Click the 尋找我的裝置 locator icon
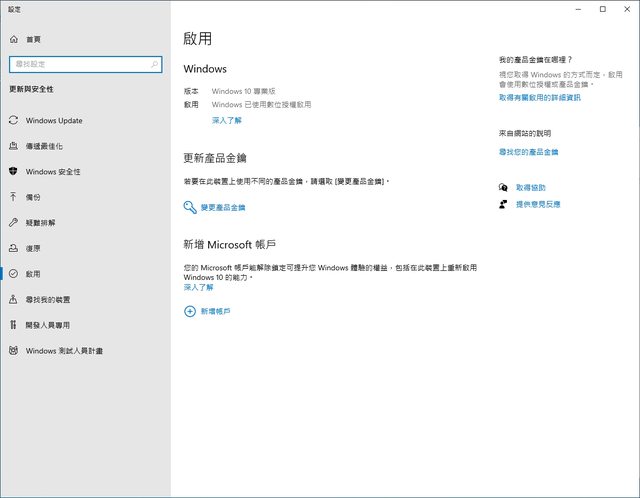640x498 pixels. (x=13, y=299)
